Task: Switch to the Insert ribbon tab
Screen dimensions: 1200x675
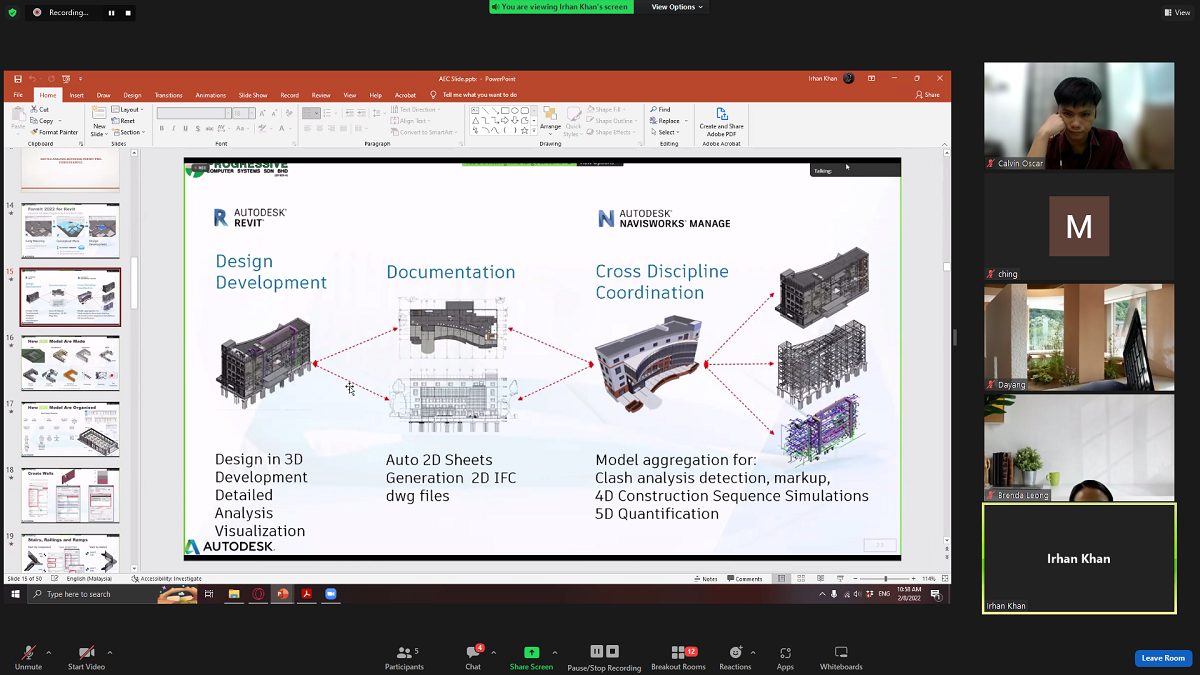Action: [76, 95]
